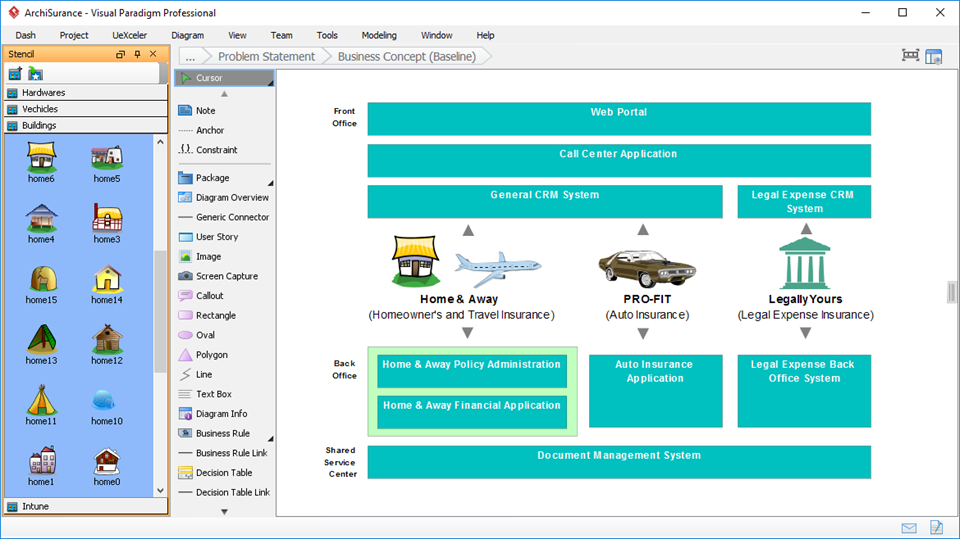
Task: Pick the home10 igloo stencil
Action: (107, 407)
